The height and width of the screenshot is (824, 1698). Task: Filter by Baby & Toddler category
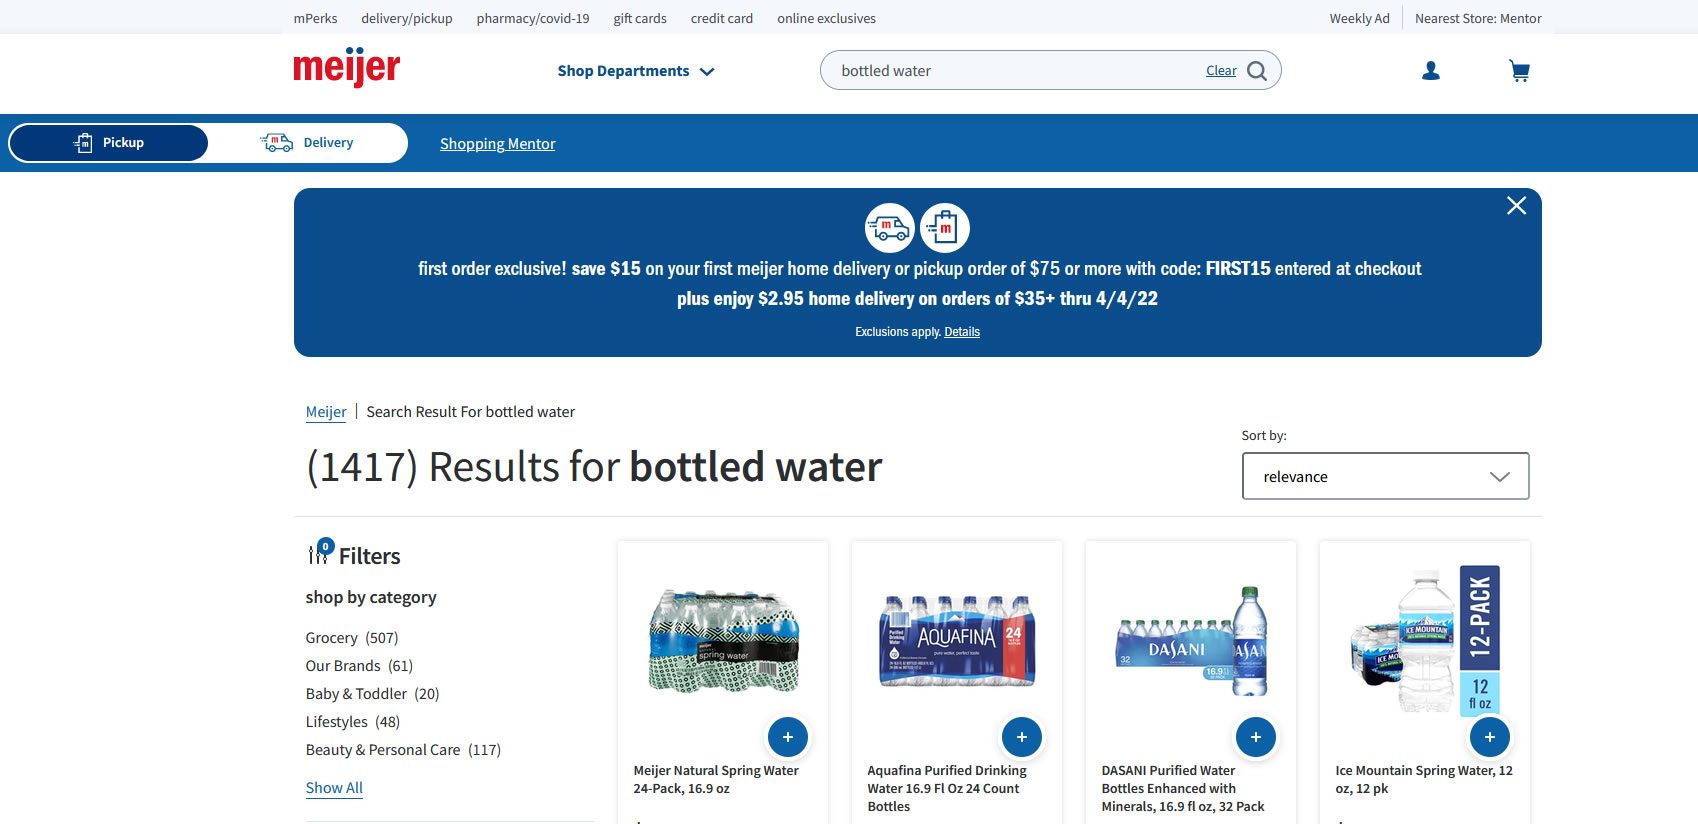373,694
